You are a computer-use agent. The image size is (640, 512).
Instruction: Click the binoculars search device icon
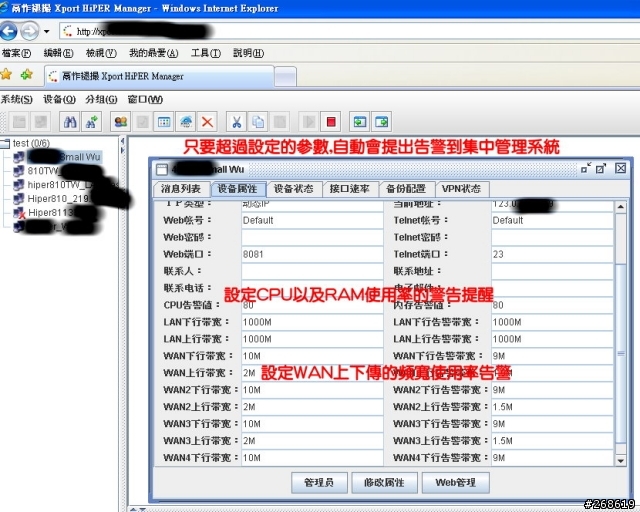(70, 122)
